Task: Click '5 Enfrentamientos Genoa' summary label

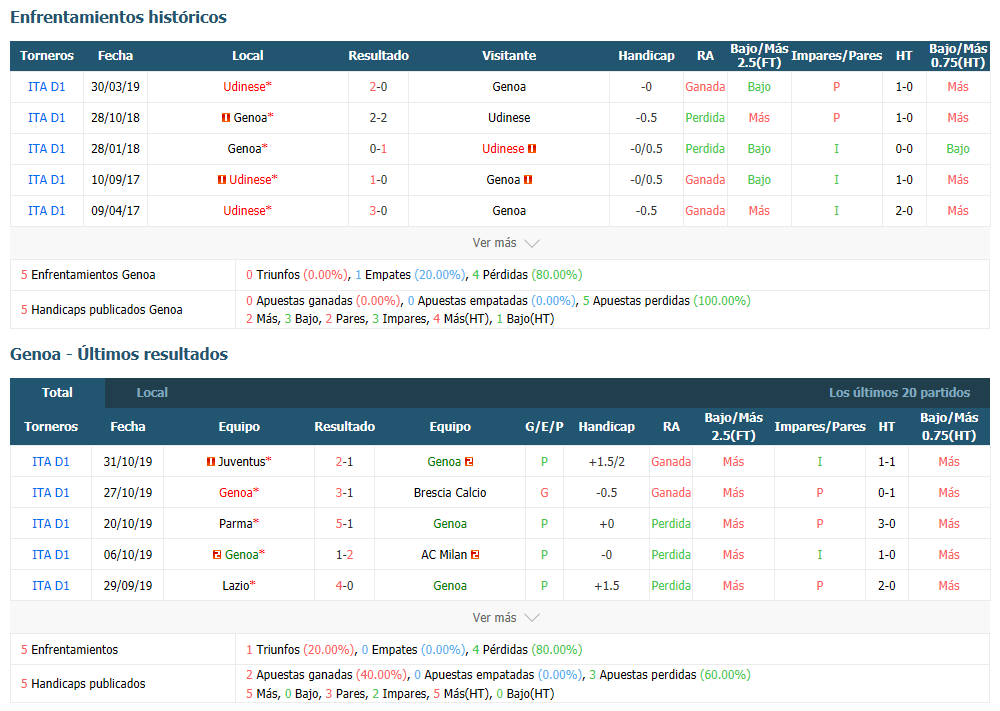Action: pyautogui.click(x=88, y=275)
